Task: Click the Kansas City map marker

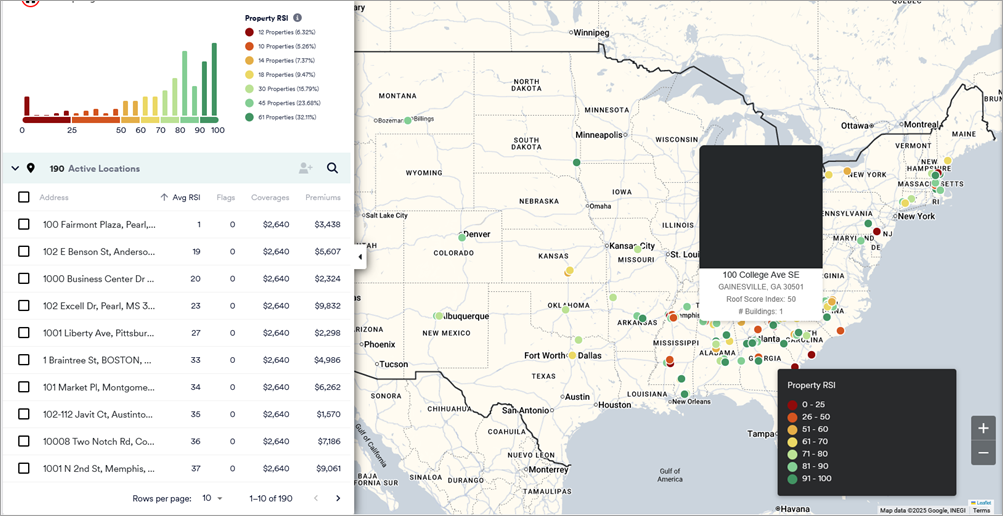Action: coord(637,249)
